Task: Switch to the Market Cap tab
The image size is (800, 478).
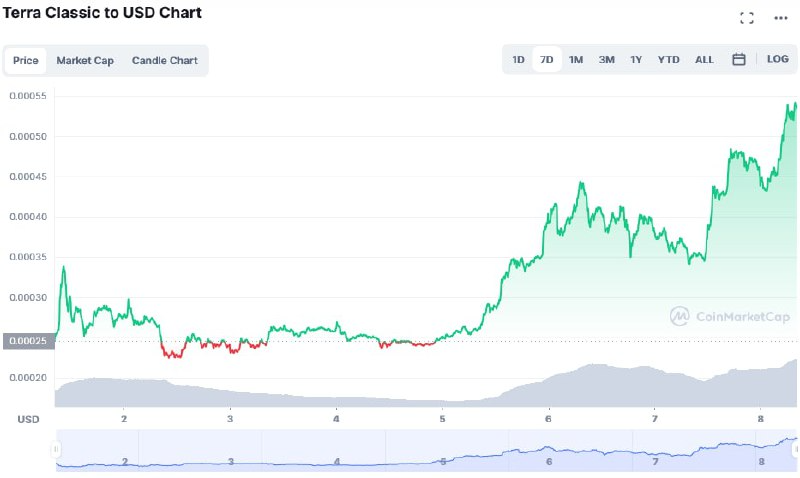Action: 85,60
